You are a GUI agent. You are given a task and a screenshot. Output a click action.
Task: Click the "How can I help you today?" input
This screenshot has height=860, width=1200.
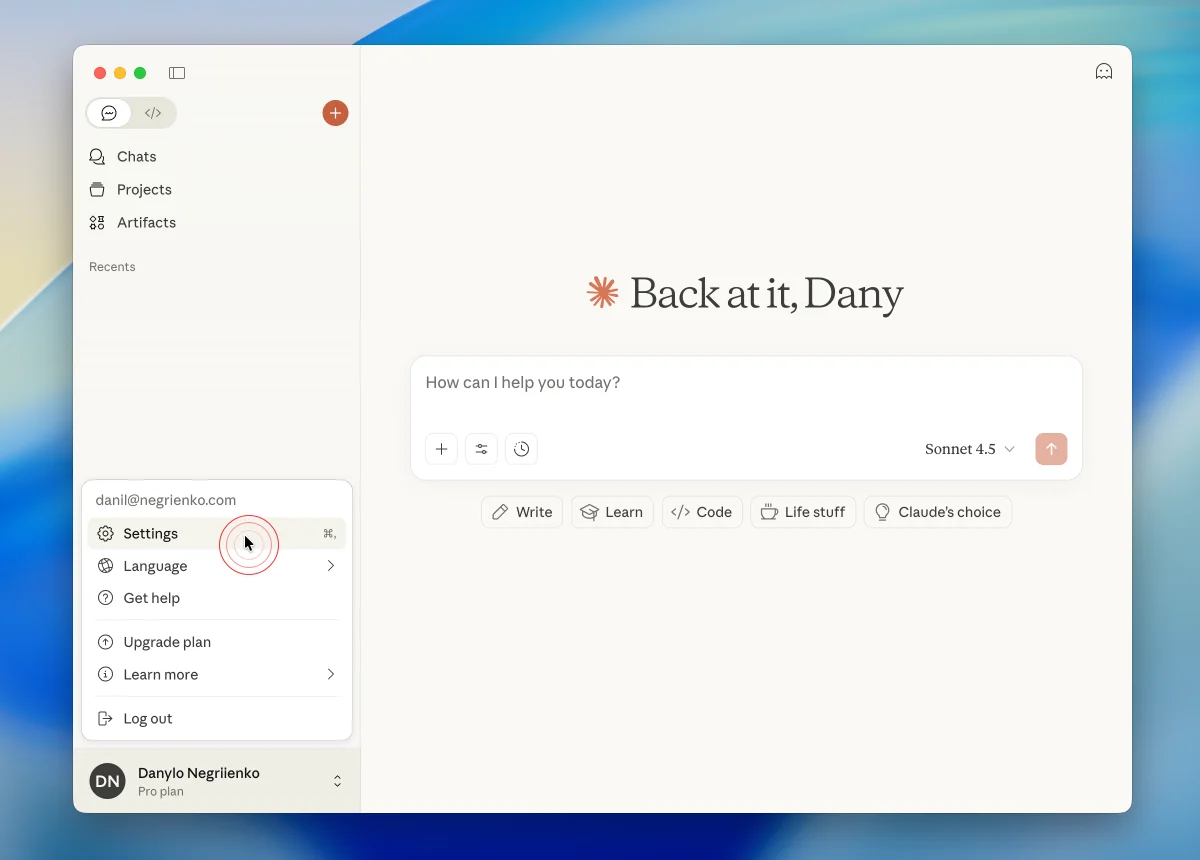(x=745, y=383)
